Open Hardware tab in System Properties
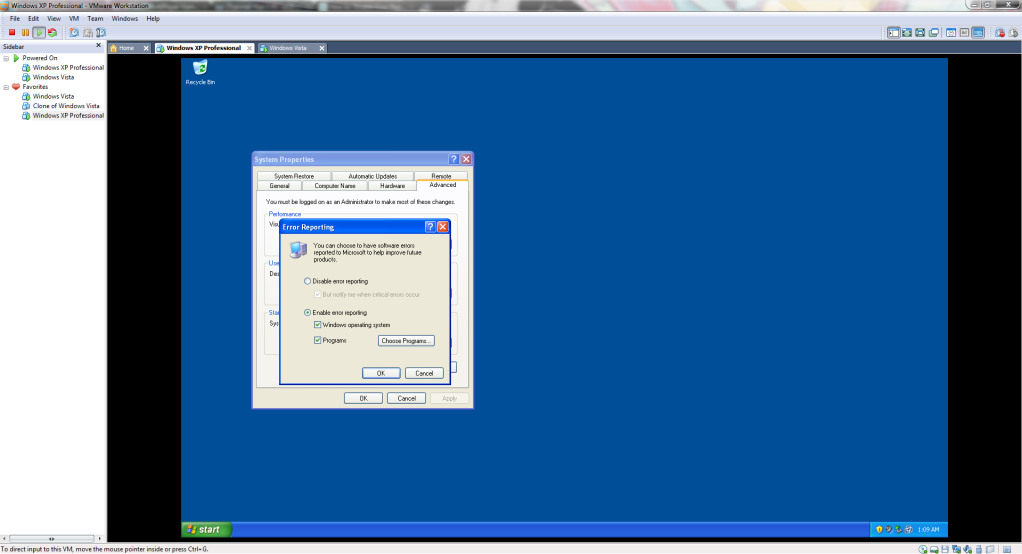 392,186
